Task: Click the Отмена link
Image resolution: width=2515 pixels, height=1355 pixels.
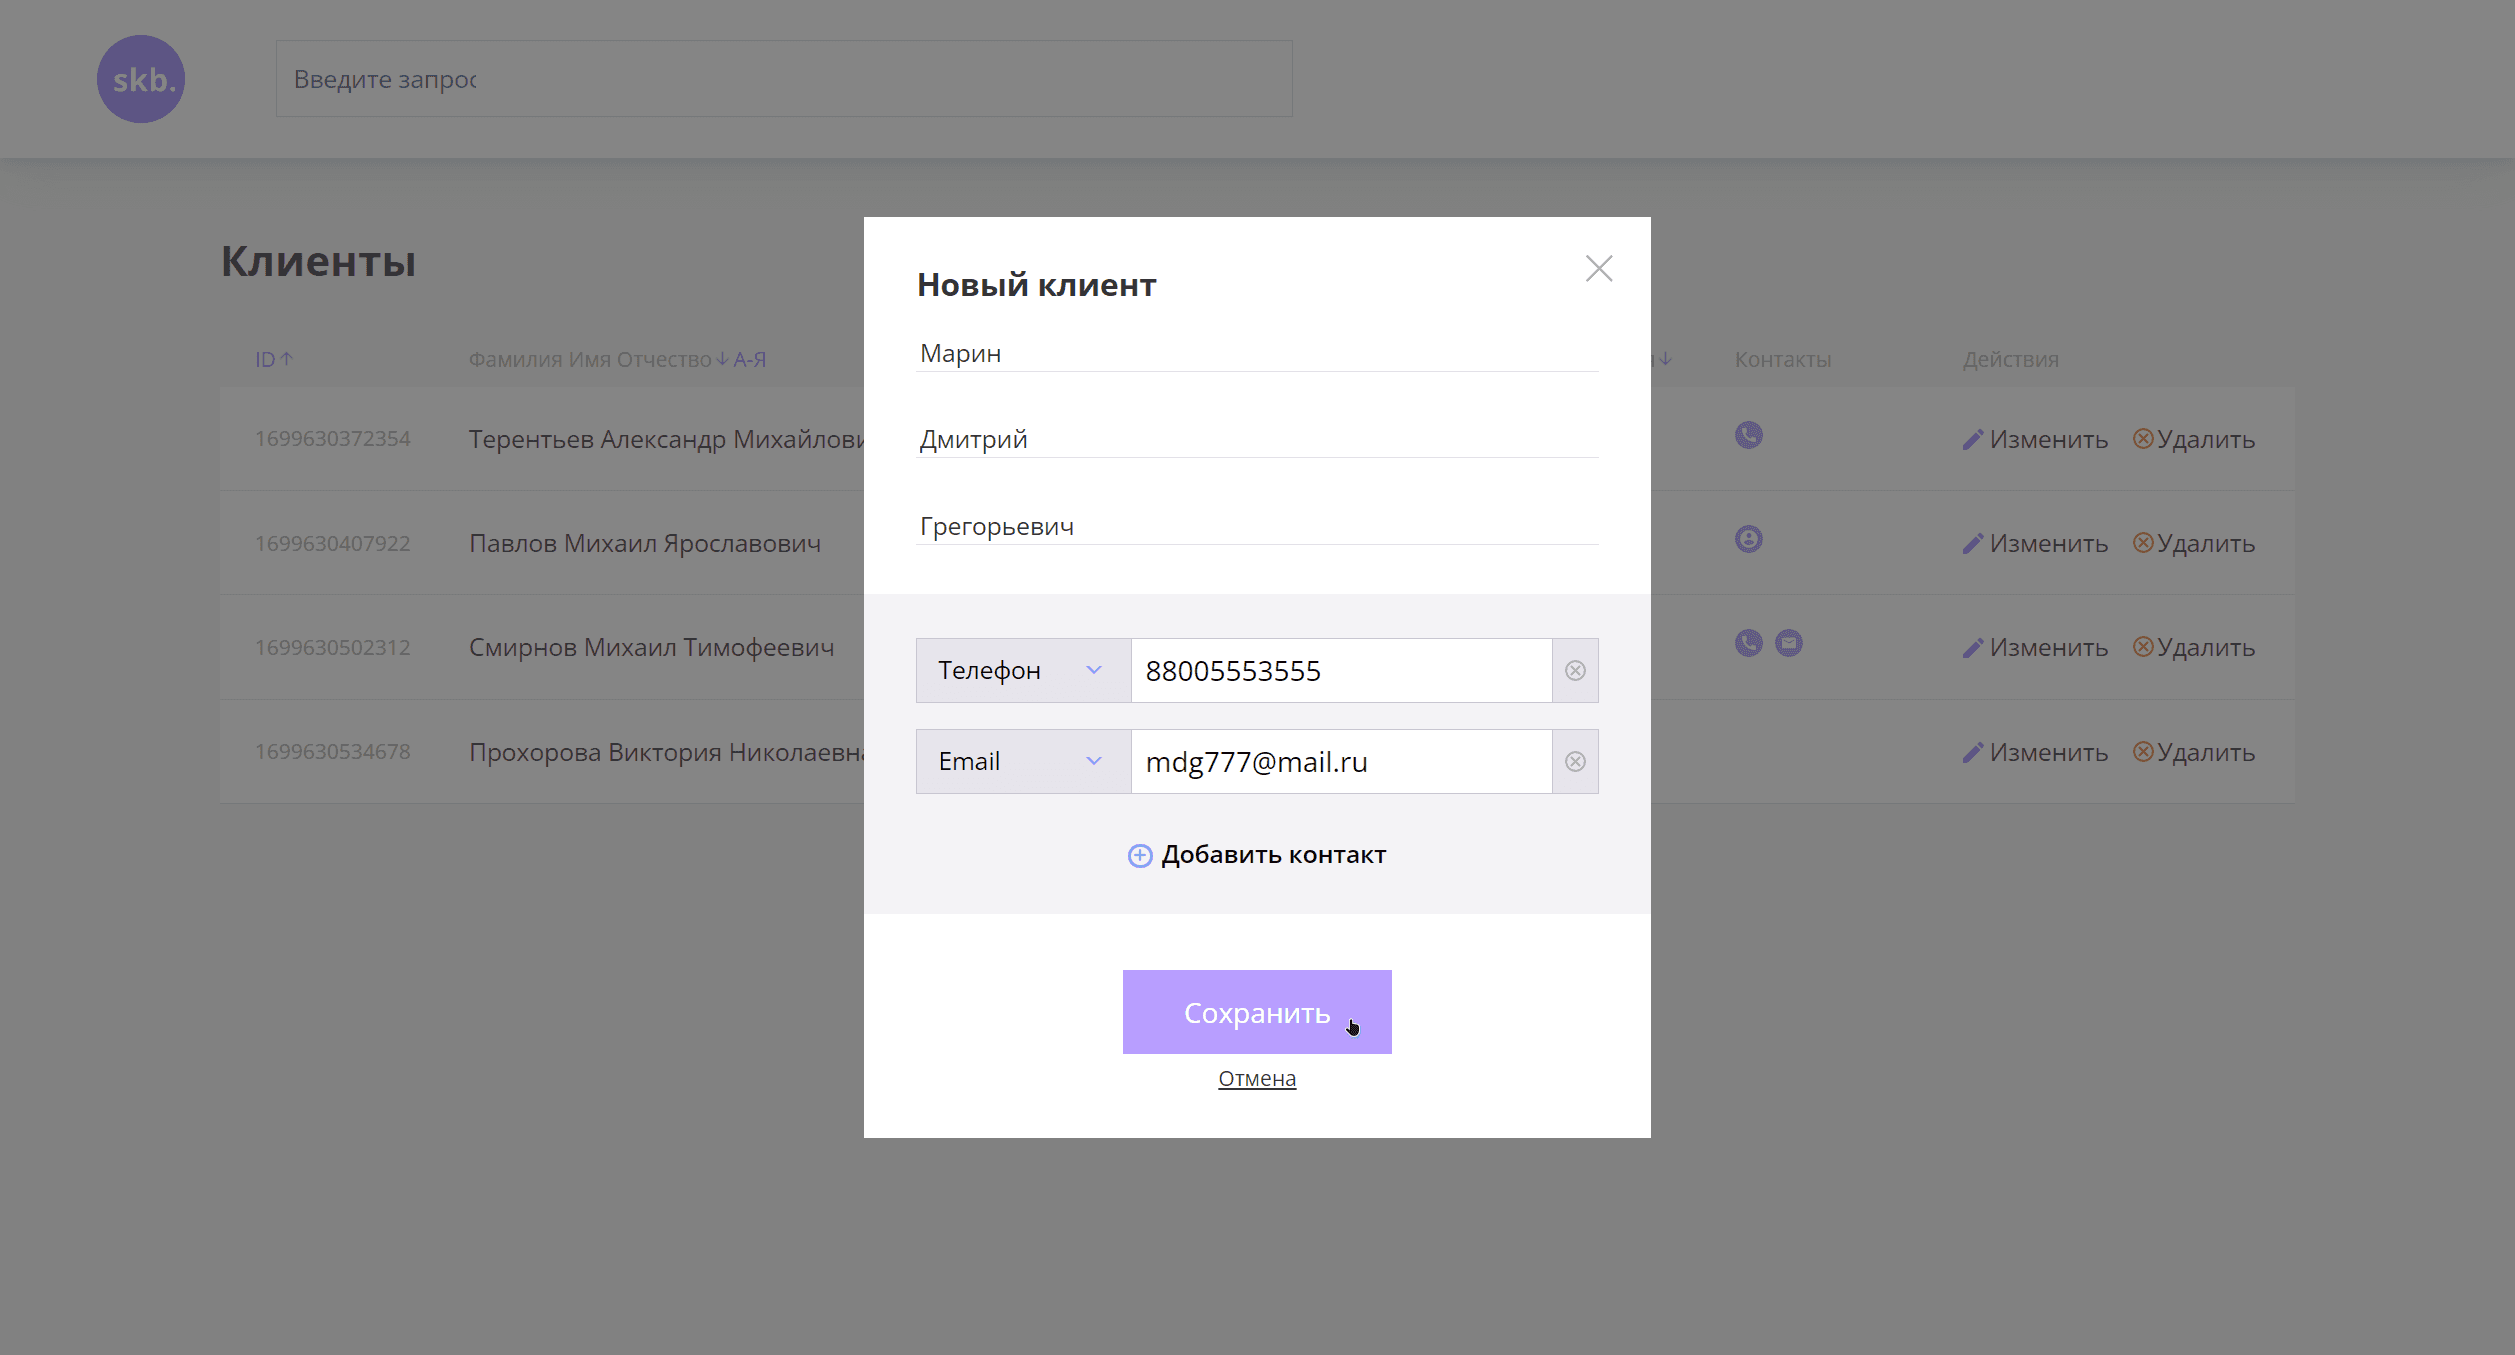Action: point(1256,1079)
